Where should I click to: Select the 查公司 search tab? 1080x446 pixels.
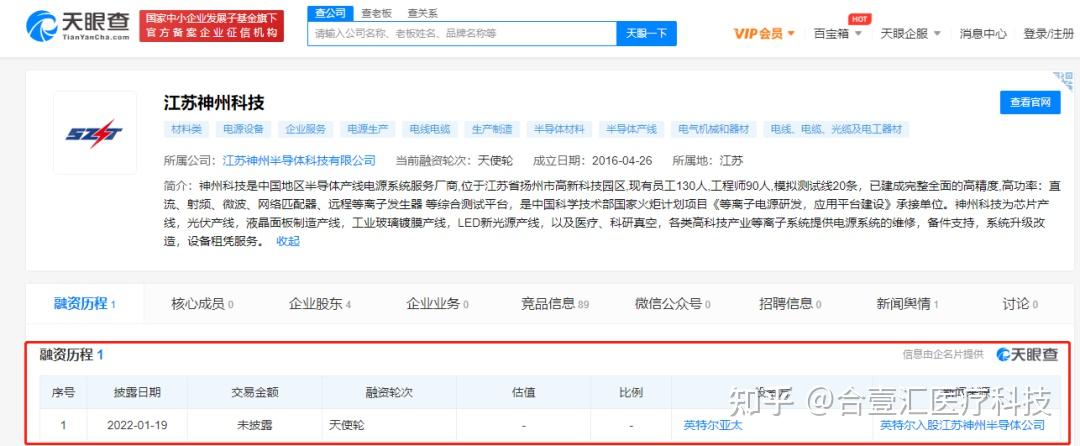330,13
